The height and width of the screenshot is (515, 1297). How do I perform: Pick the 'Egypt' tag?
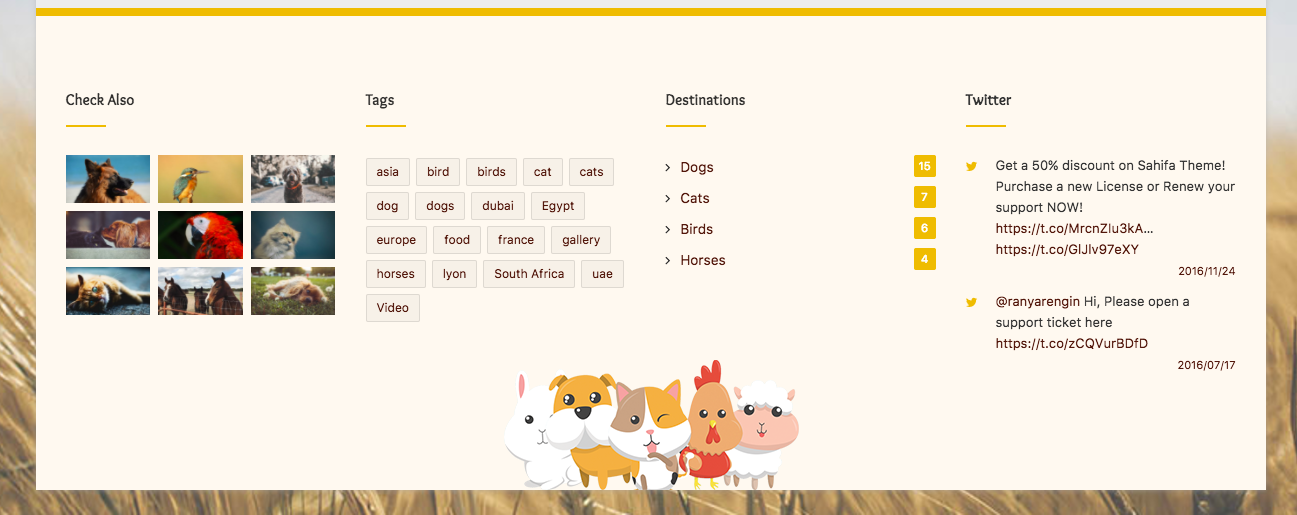[x=558, y=206]
